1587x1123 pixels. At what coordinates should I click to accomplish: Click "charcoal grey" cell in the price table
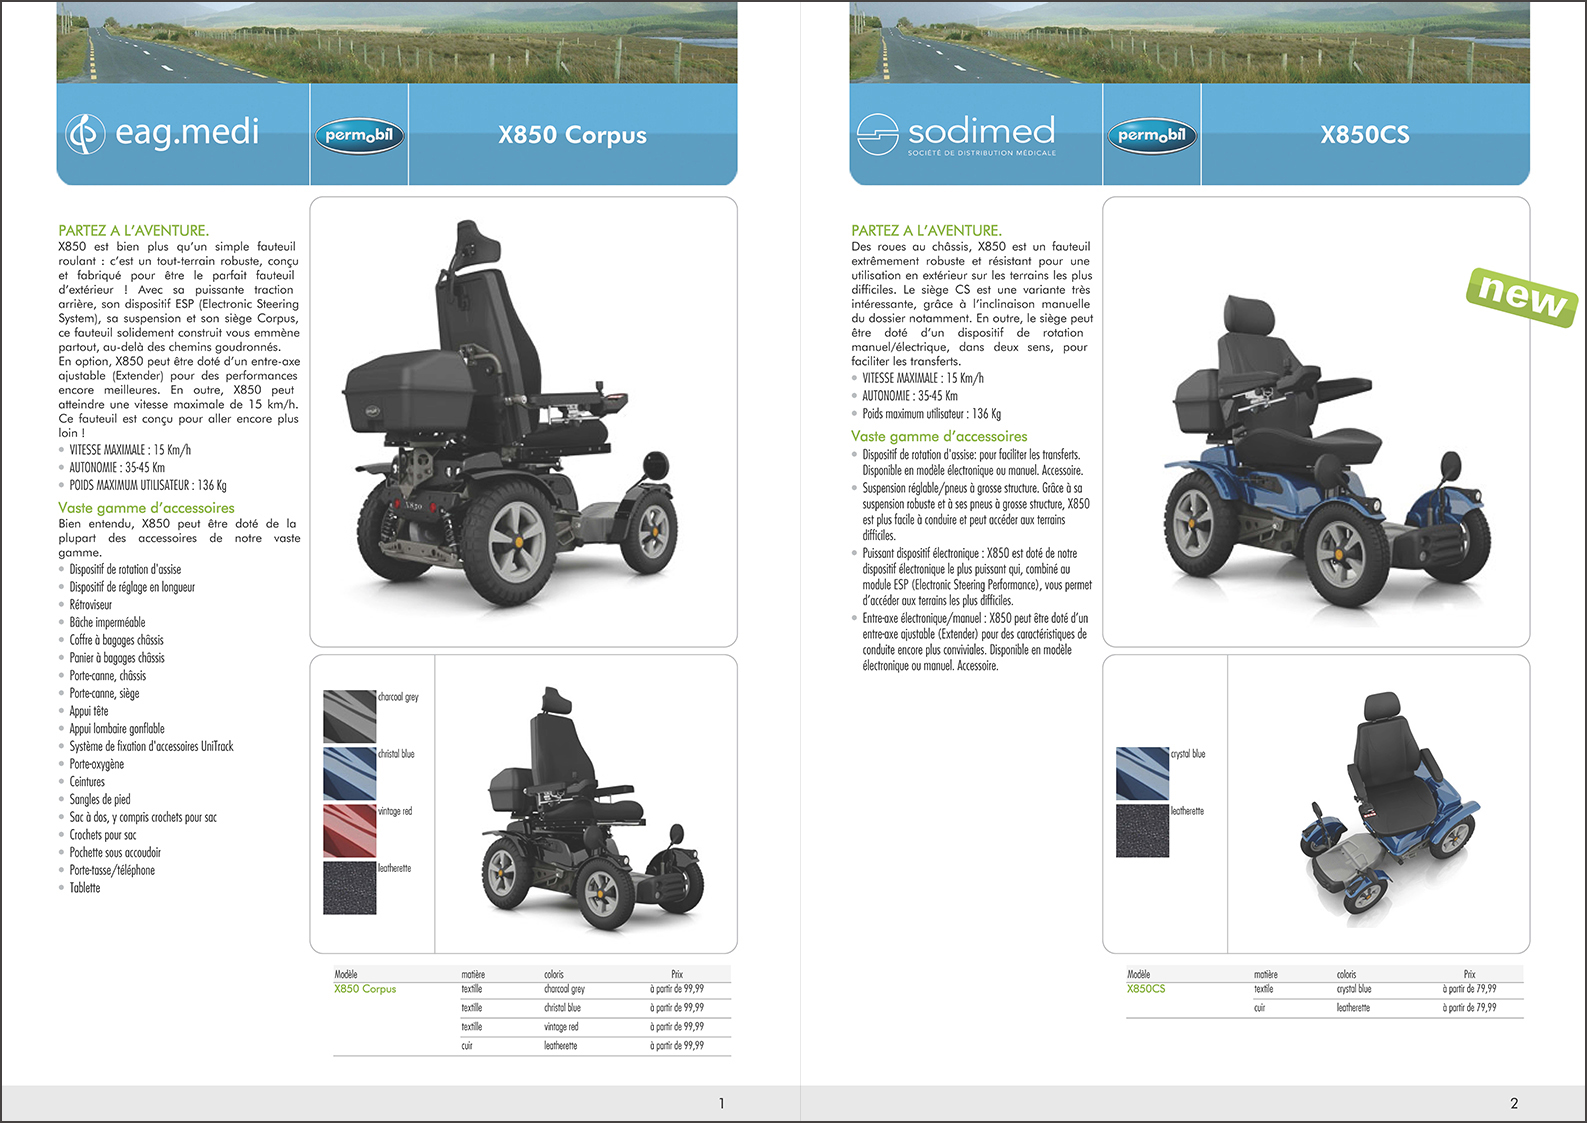(x=564, y=989)
